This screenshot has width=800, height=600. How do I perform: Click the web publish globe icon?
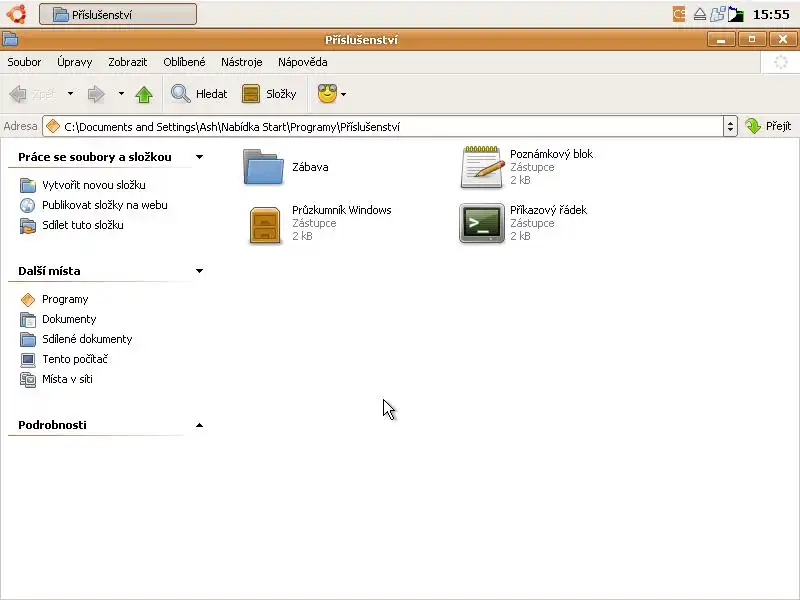coord(28,205)
